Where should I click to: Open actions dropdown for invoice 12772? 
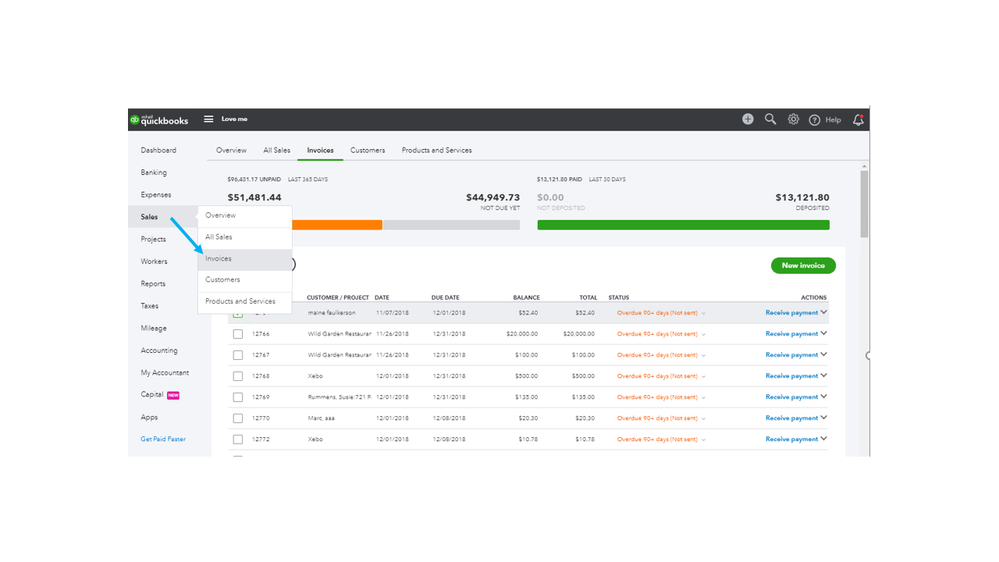824,439
